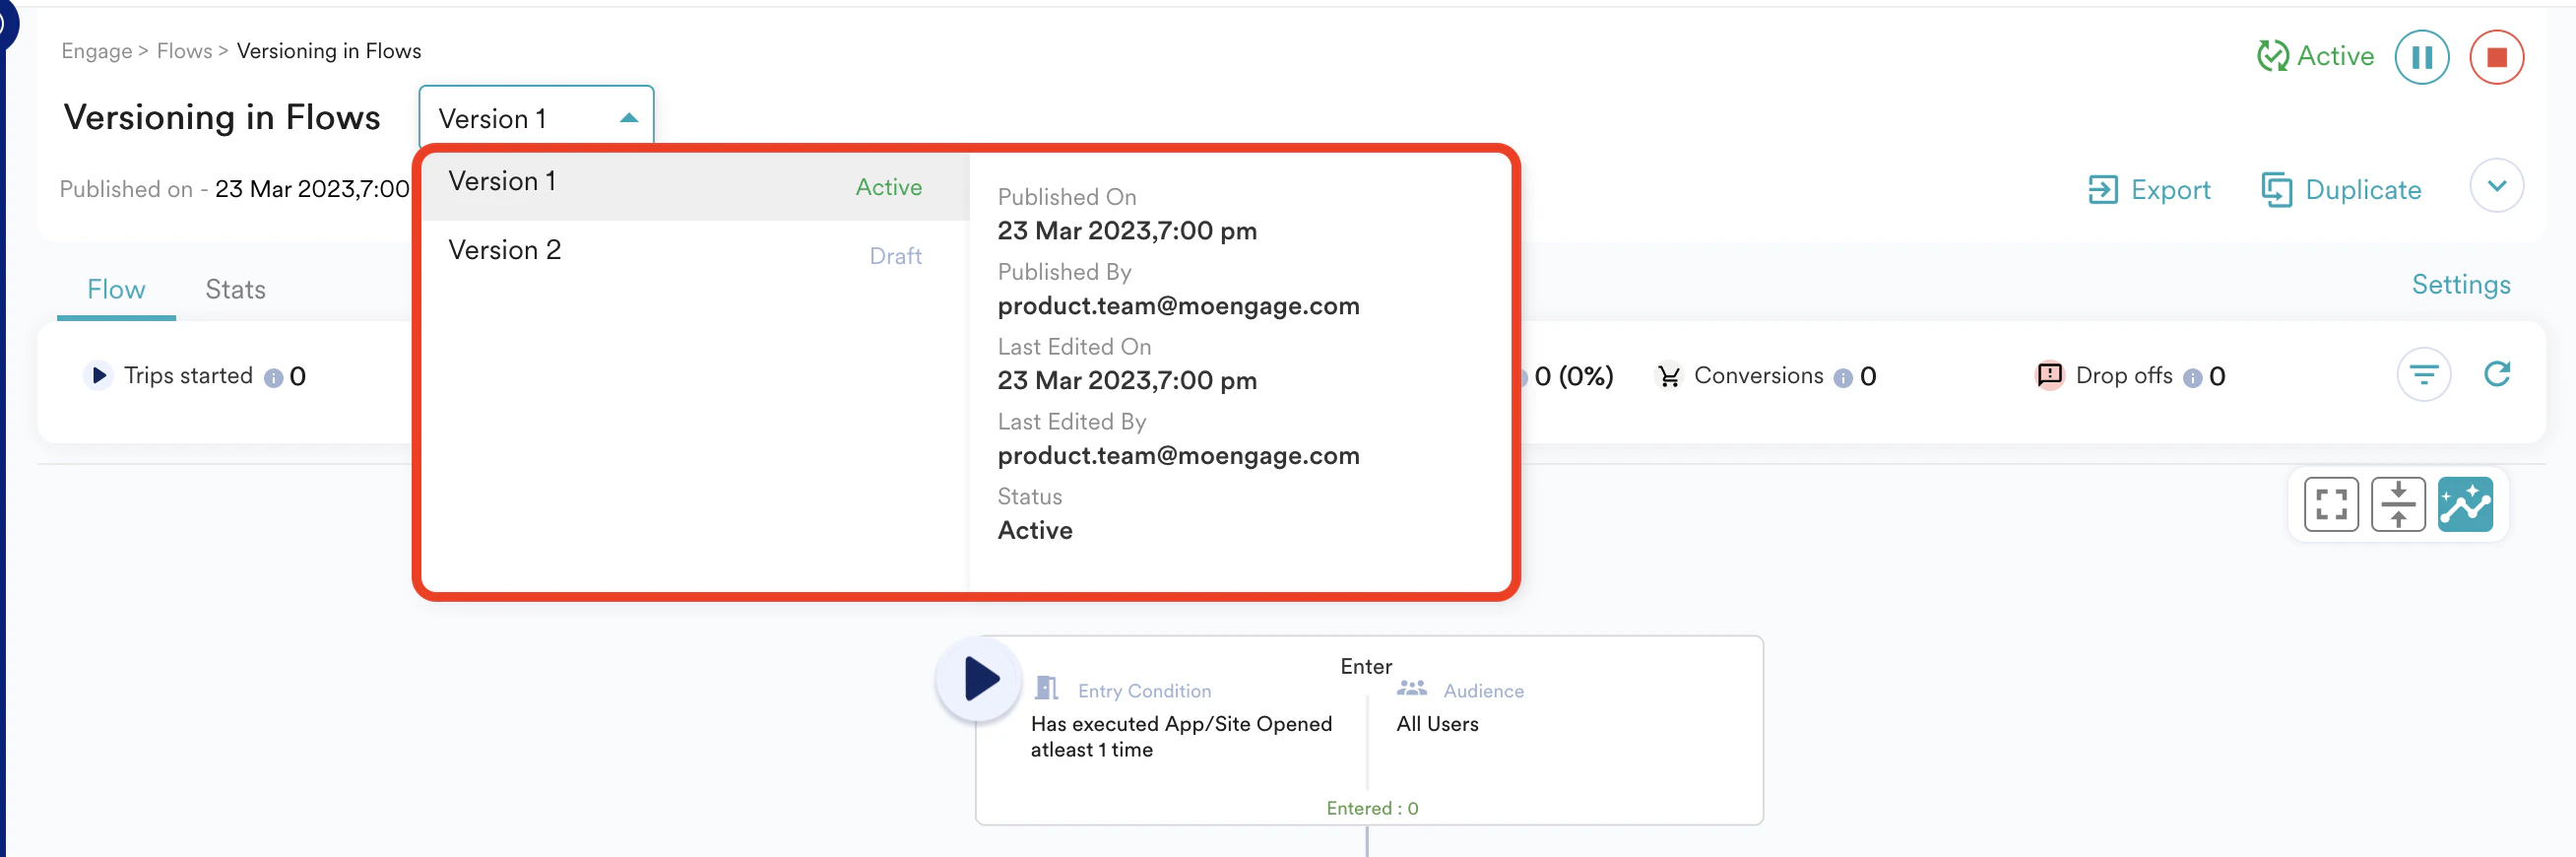Click the Last Edited By email address
This screenshot has height=857, width=2576.
(x=1178, y=456)
